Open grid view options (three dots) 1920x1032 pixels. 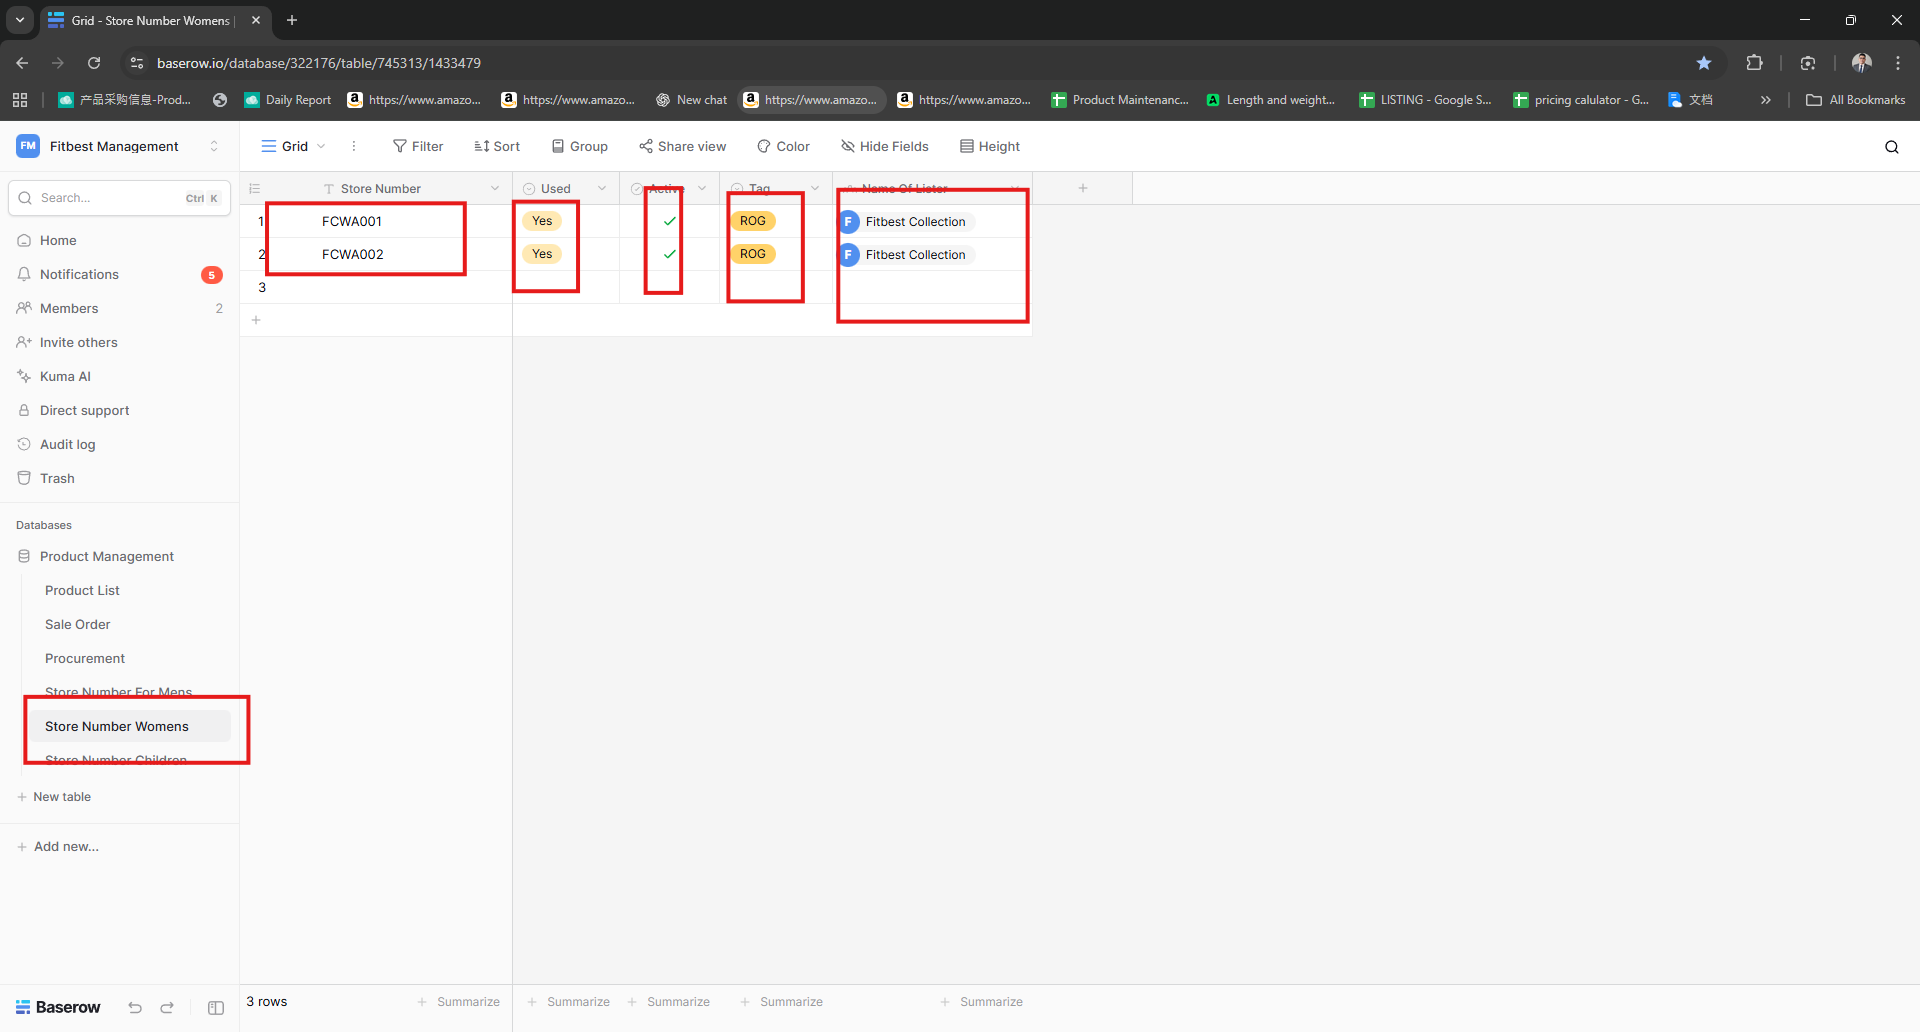353,146
